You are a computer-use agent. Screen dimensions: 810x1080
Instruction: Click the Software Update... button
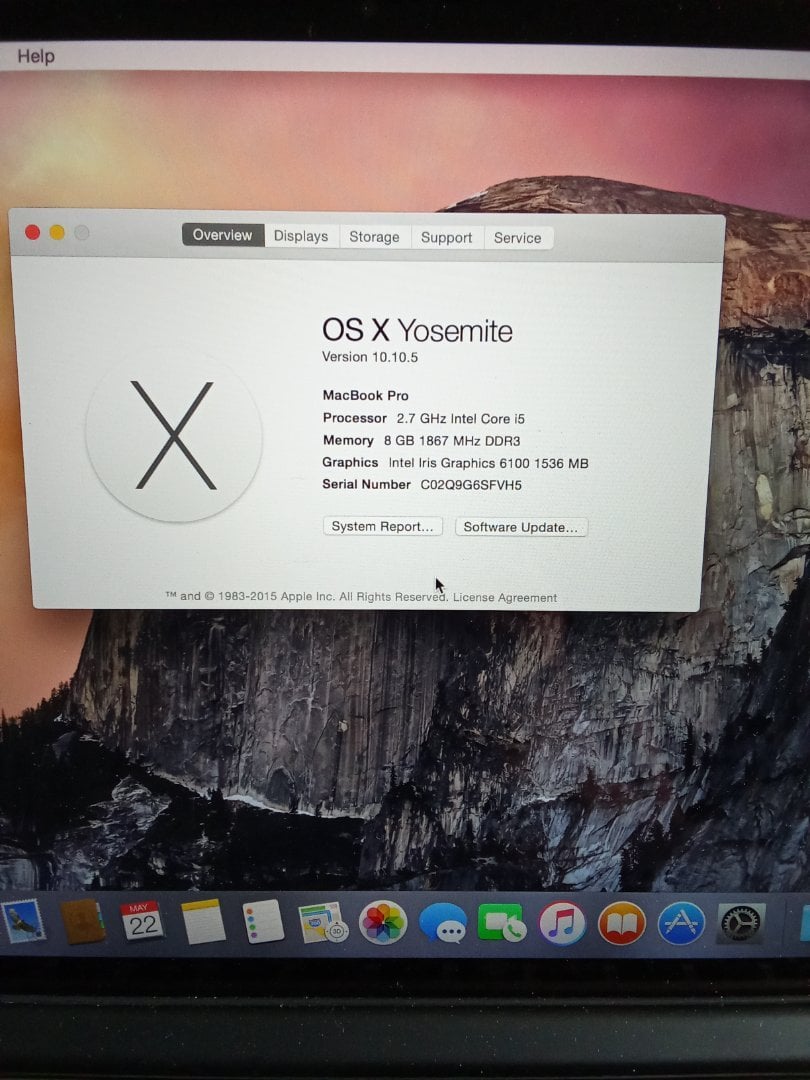pos(521,527)
